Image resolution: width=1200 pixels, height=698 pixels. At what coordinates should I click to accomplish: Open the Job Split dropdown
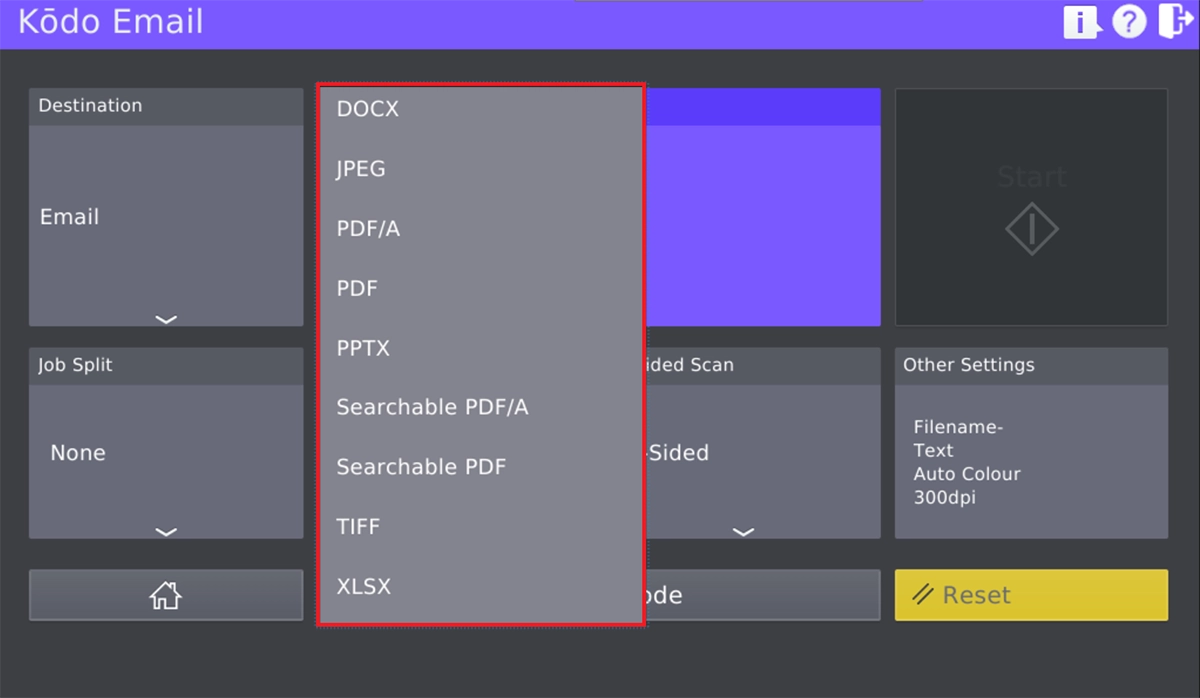tap(165, 531)
